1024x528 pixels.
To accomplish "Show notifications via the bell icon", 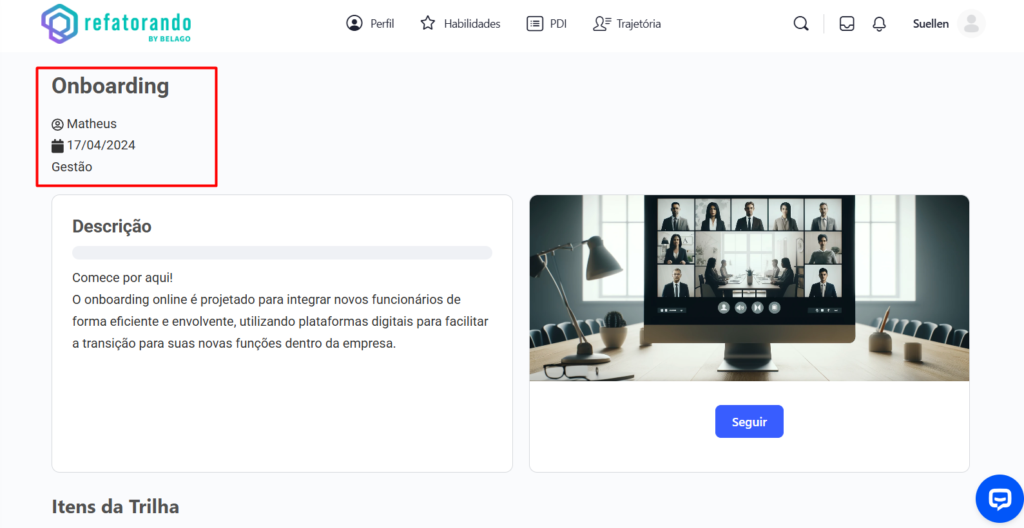I will [x=879, y=24].
